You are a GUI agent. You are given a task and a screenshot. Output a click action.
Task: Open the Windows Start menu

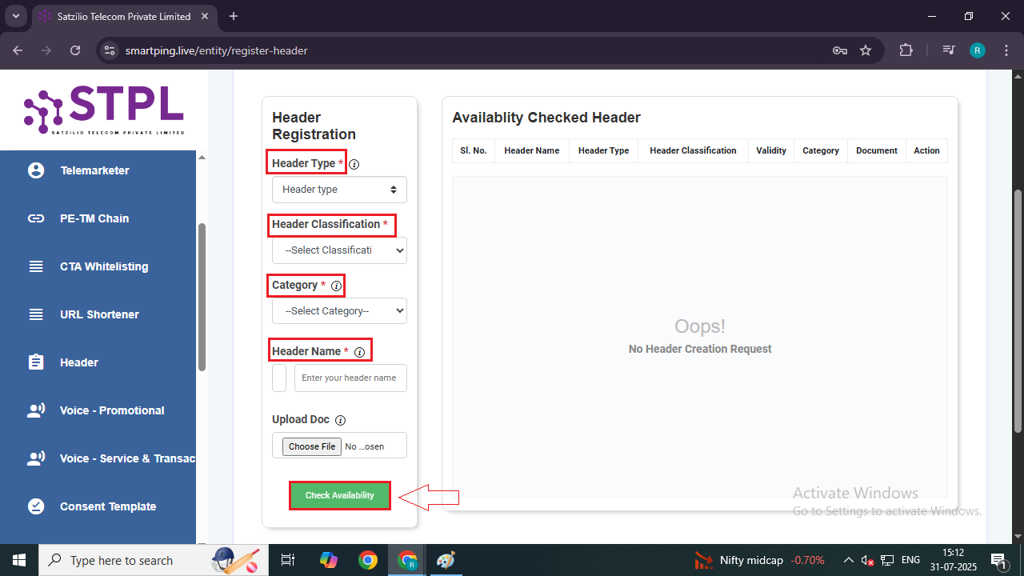click(19, 560)
